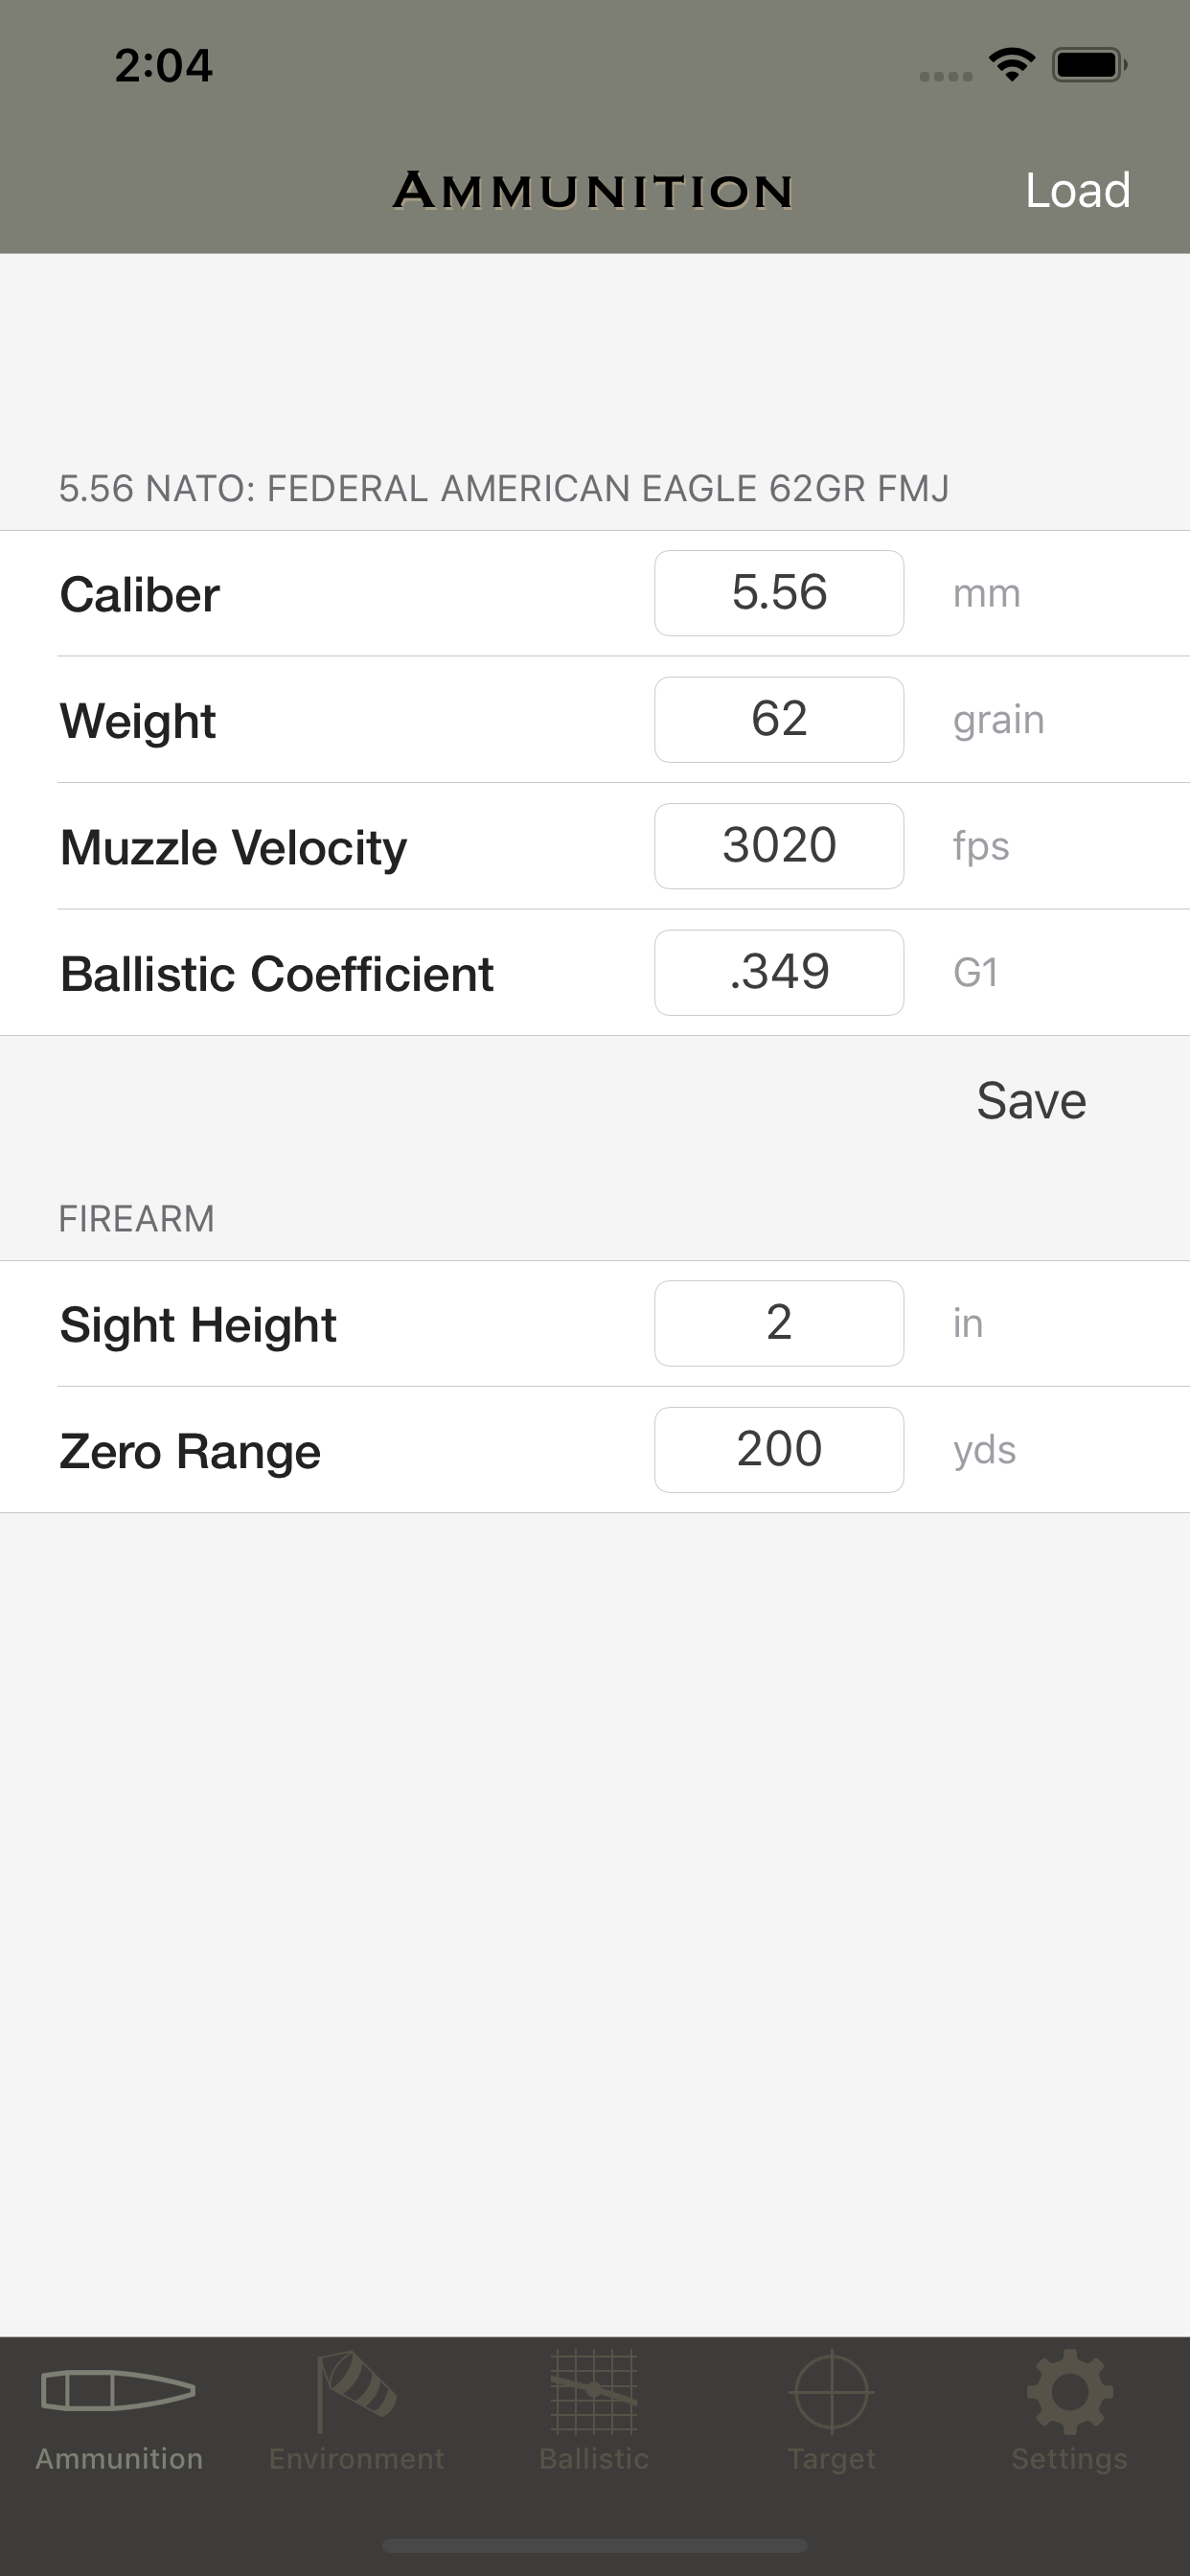This screenshot has height=2576, width=1190.
Task: Edit the Zero Range field
Action: 779,1450
